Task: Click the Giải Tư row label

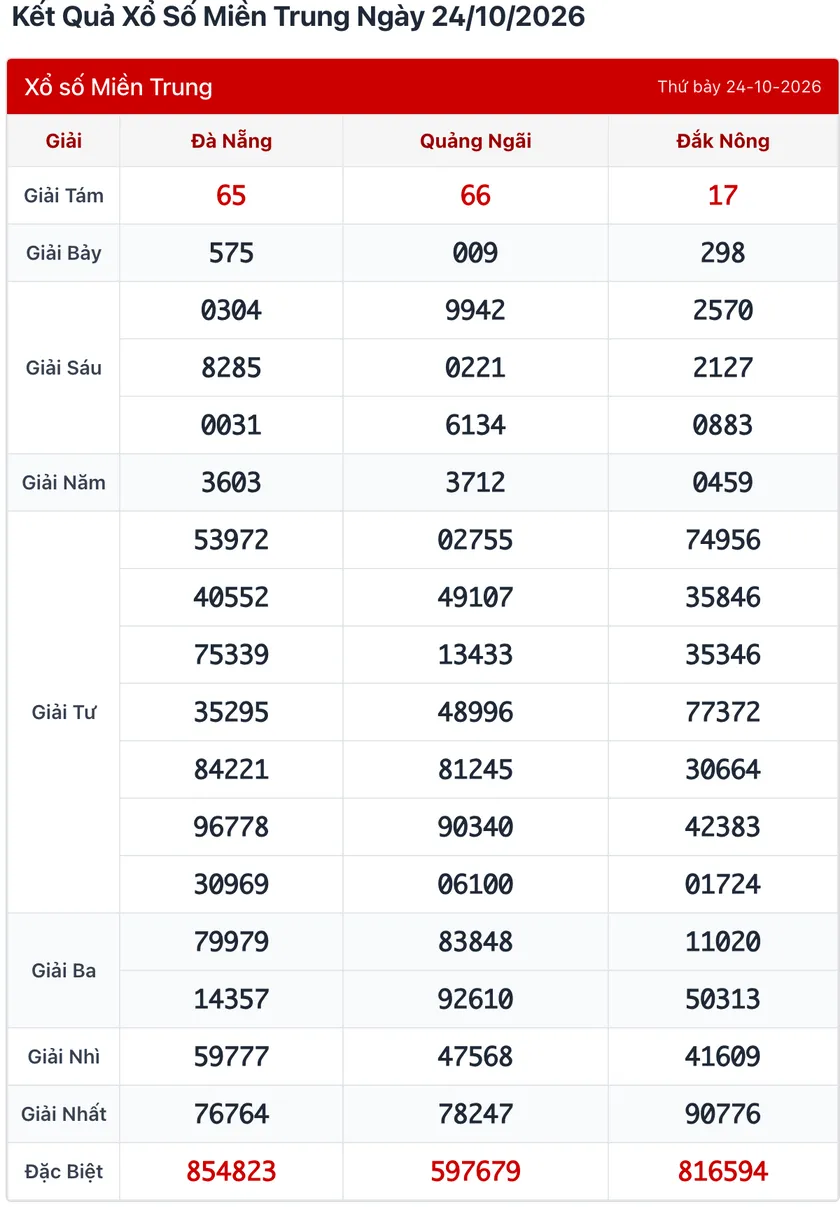Action: tap(64, 712)
